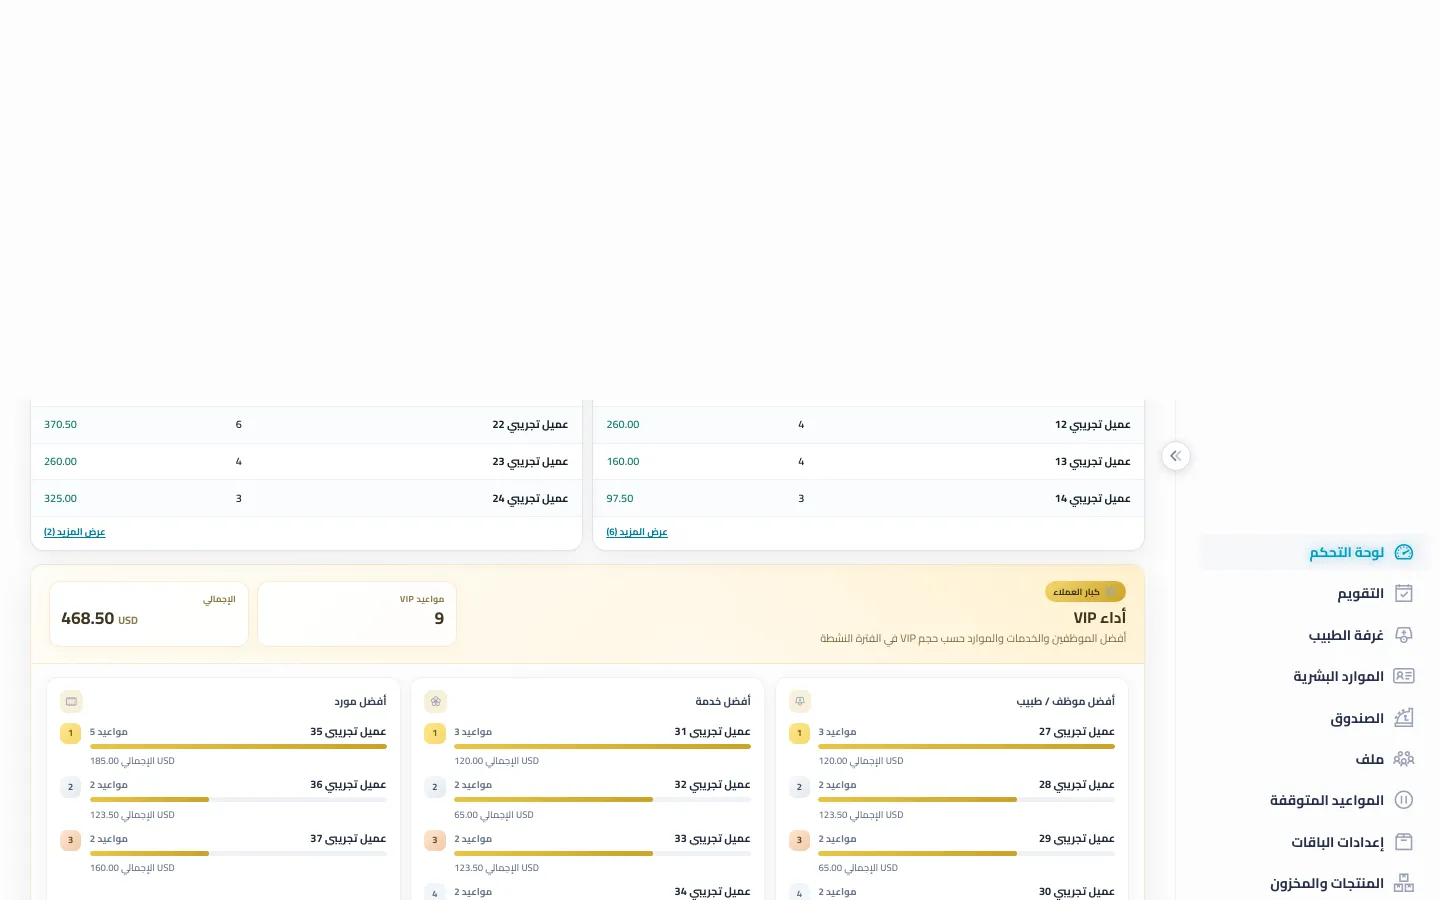This screenshot has height=900, width=1440.
Task: Click the ID card icon beside الموارد البشرية
Action: coord(1404,676)
